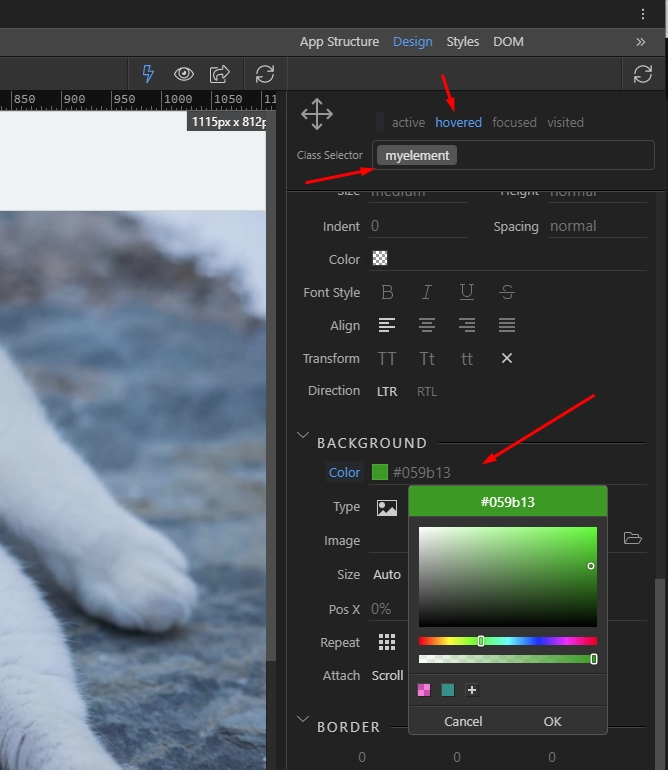
Task: Toggle Strikethrough font style
Action: coord(507,292)
